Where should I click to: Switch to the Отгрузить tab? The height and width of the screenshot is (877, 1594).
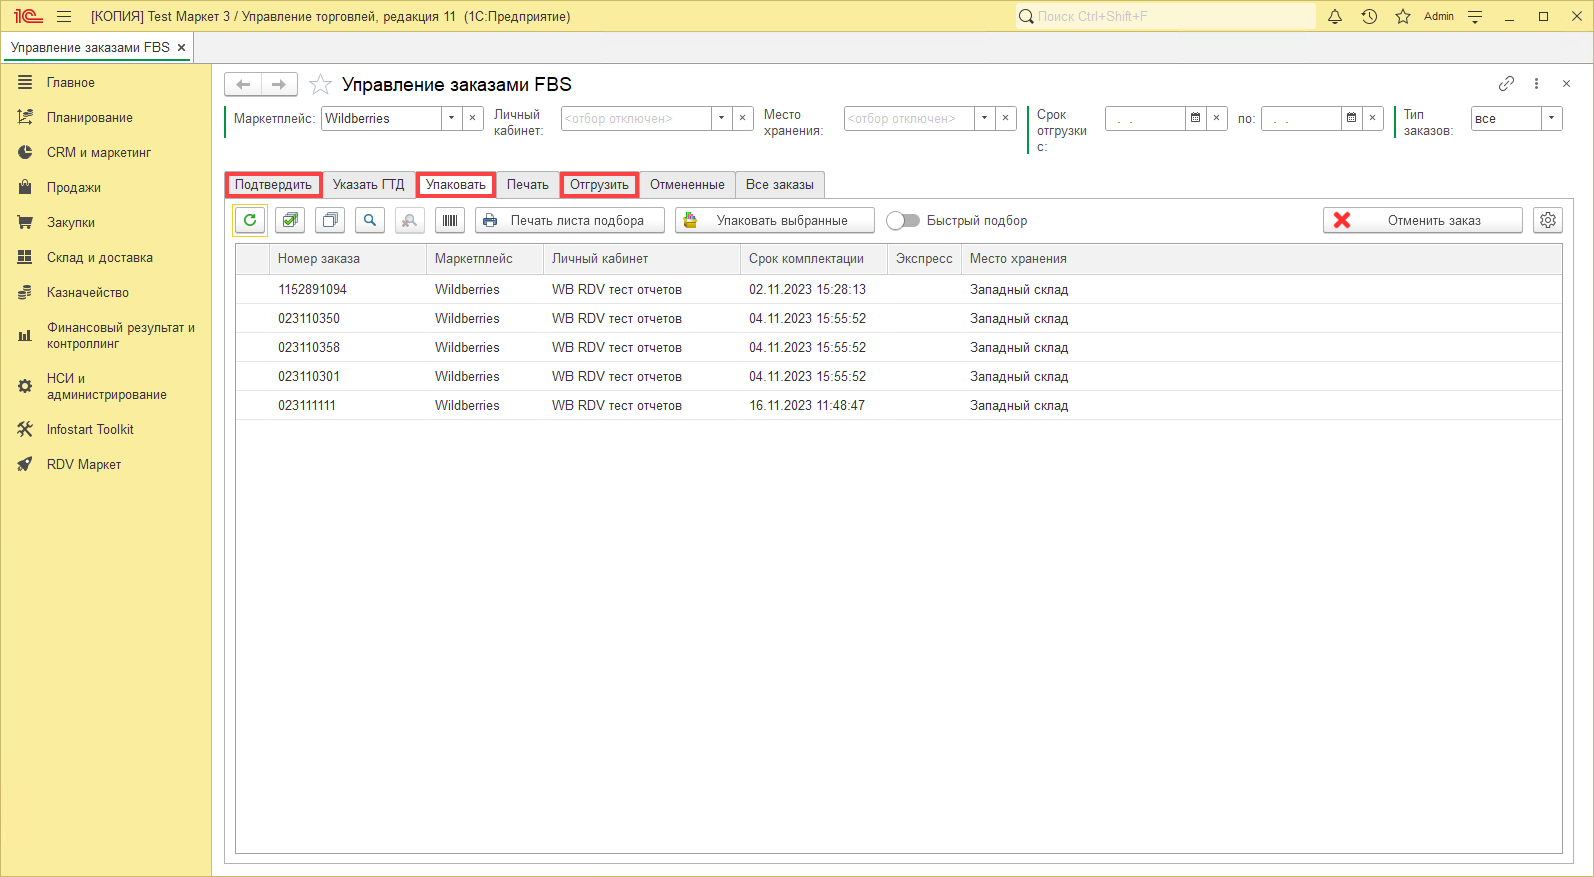pyautogui.click(x=599, y=184)
